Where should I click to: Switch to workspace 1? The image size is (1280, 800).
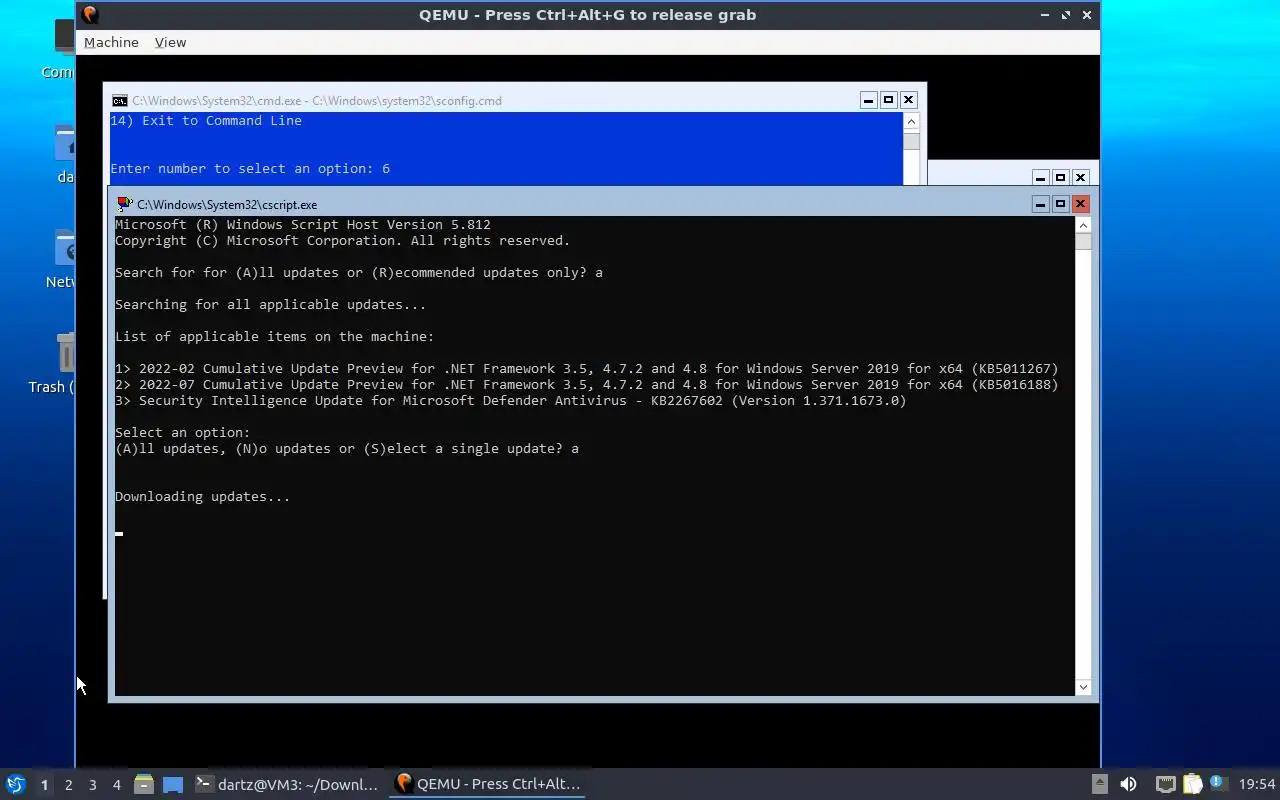coord(44,785)
